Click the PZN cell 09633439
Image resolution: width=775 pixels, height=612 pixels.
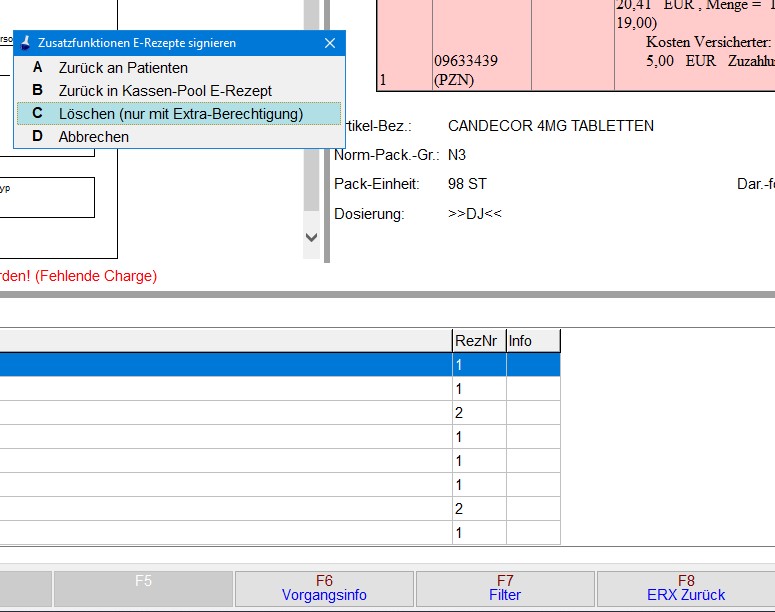point(466,69)
